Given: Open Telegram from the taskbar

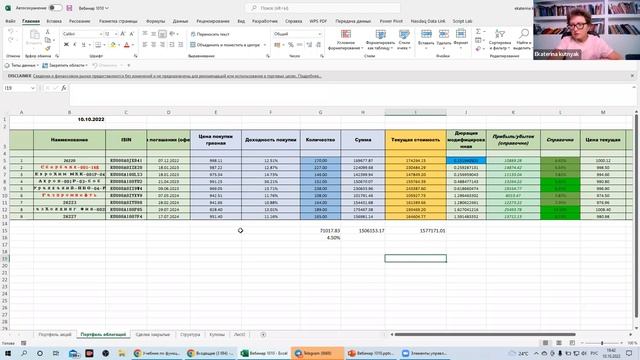Looking at the screenshot, I should point(317,353).
